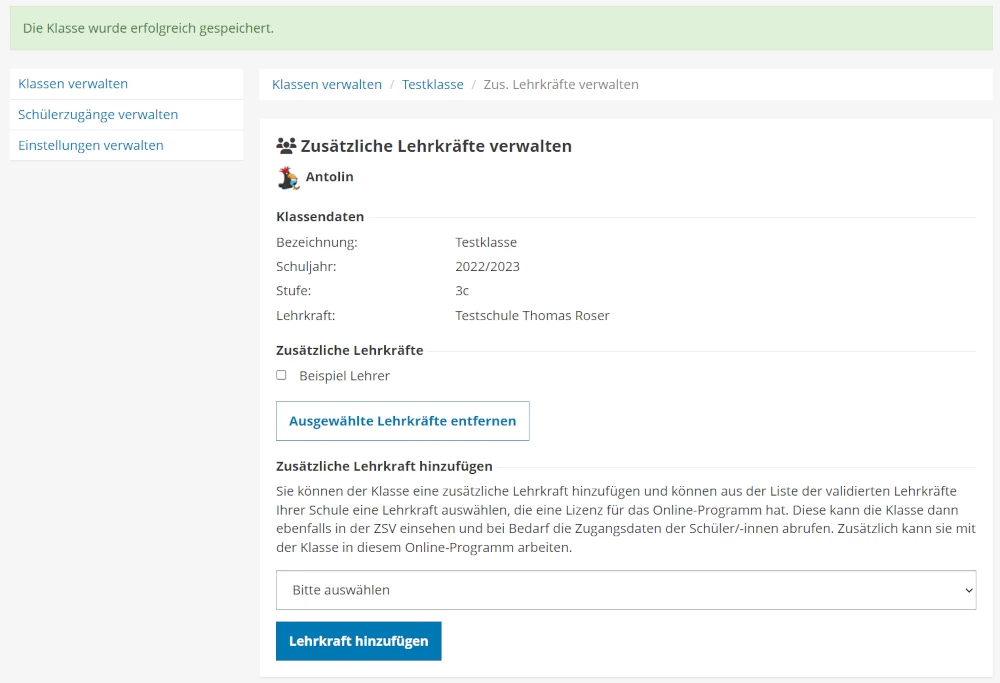Image resolution: width=1000 pixels, height=683 pixels.
Task: Click the teacher name 'Testschule Thomas Roser'
Action: tap(532, 316)
